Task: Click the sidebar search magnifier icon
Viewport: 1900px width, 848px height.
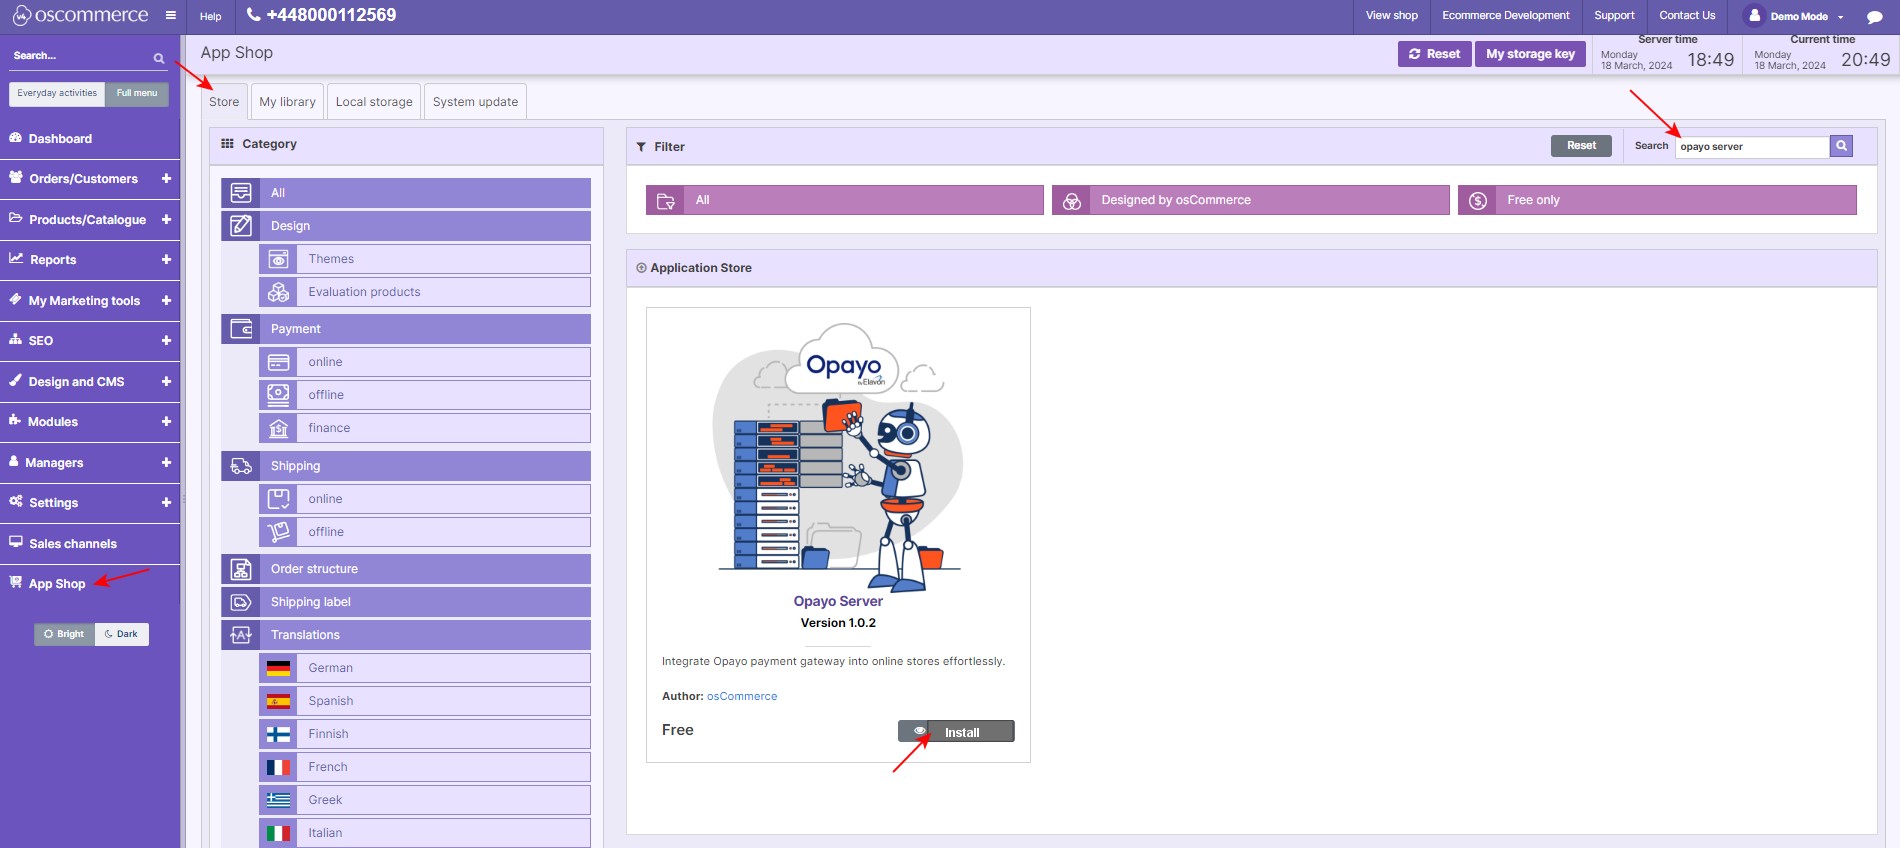Action: (x=158, y=58)
